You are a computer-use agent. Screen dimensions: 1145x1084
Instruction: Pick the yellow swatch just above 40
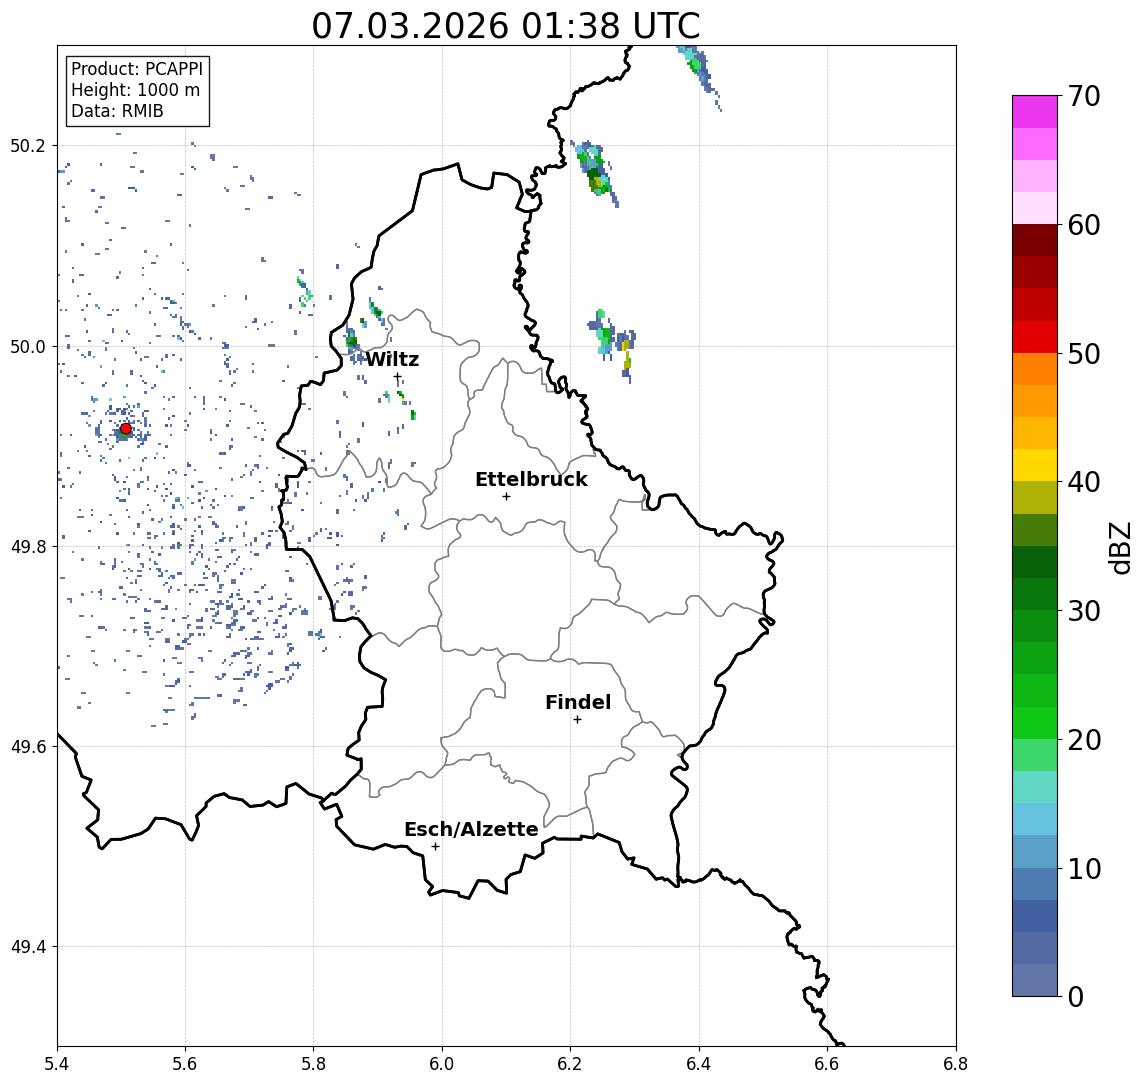coord(1035,465)
